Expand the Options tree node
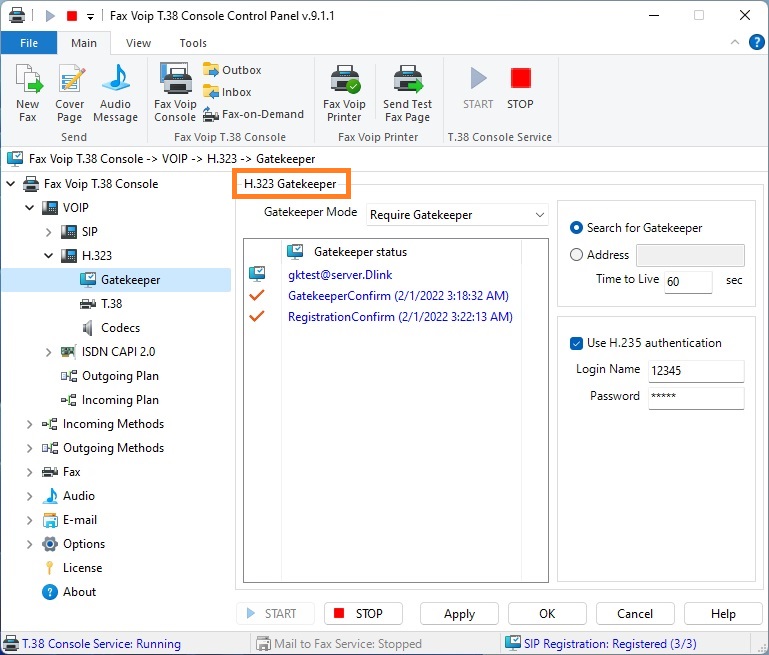This screenshot has width=769, height=655. pyautogui.click(x=29, y=544)
